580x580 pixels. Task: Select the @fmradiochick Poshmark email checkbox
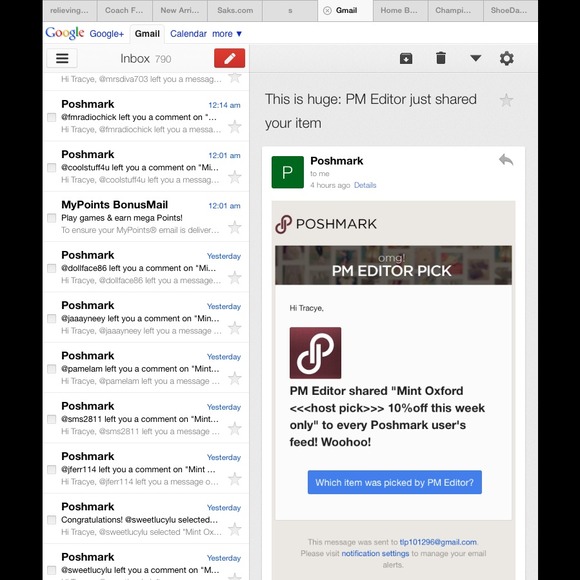point(52,118)
